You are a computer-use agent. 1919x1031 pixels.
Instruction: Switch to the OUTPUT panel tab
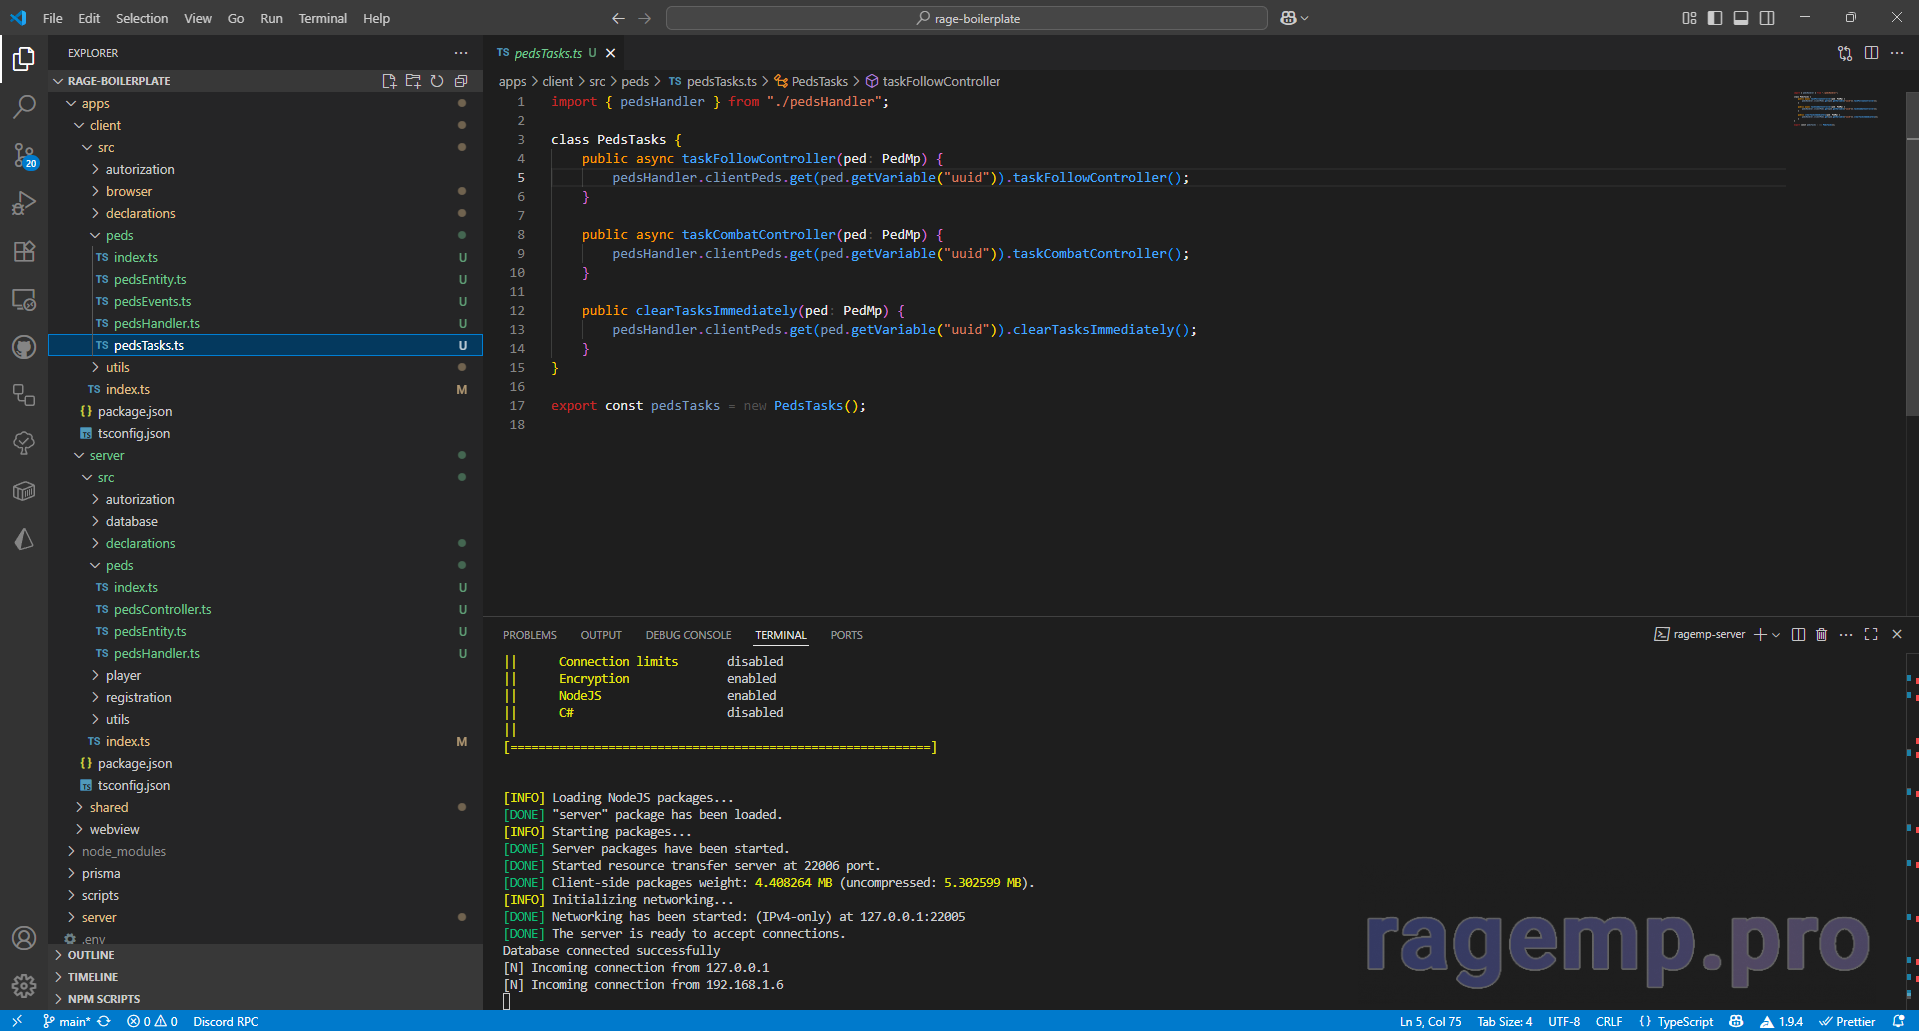601,635
